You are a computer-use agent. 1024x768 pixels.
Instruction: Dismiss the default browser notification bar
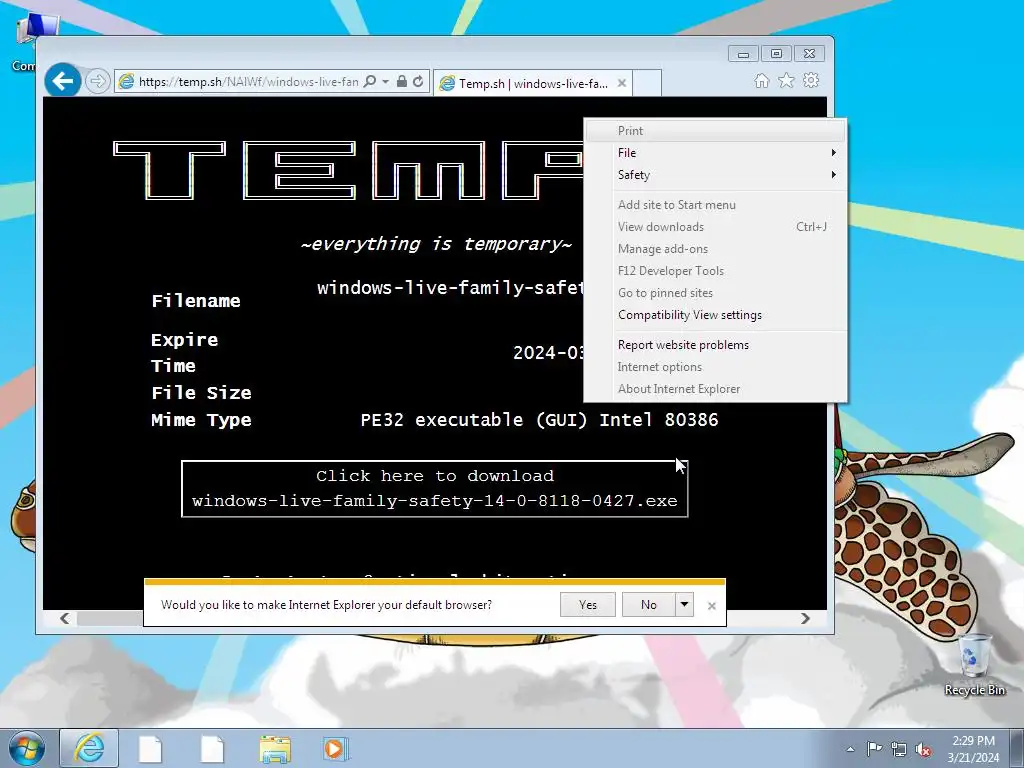[712, 606]
